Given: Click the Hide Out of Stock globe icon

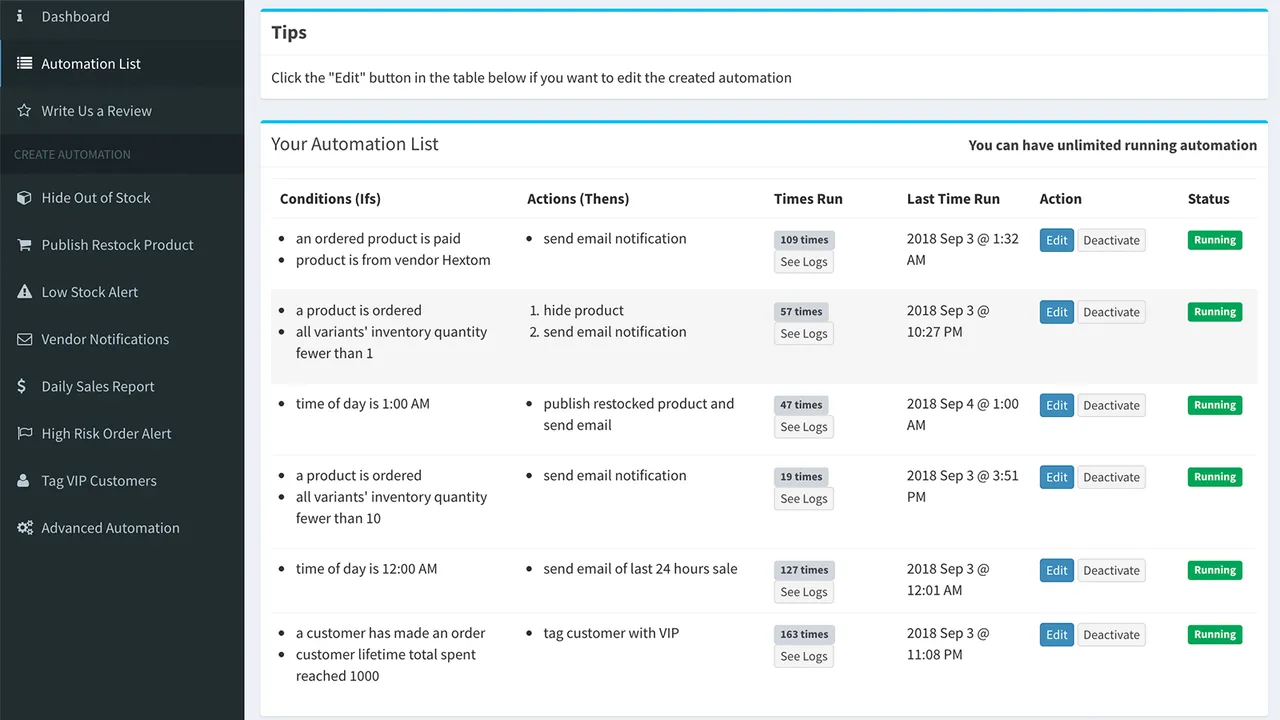Looking at the screenshot, I should point(23,197).
